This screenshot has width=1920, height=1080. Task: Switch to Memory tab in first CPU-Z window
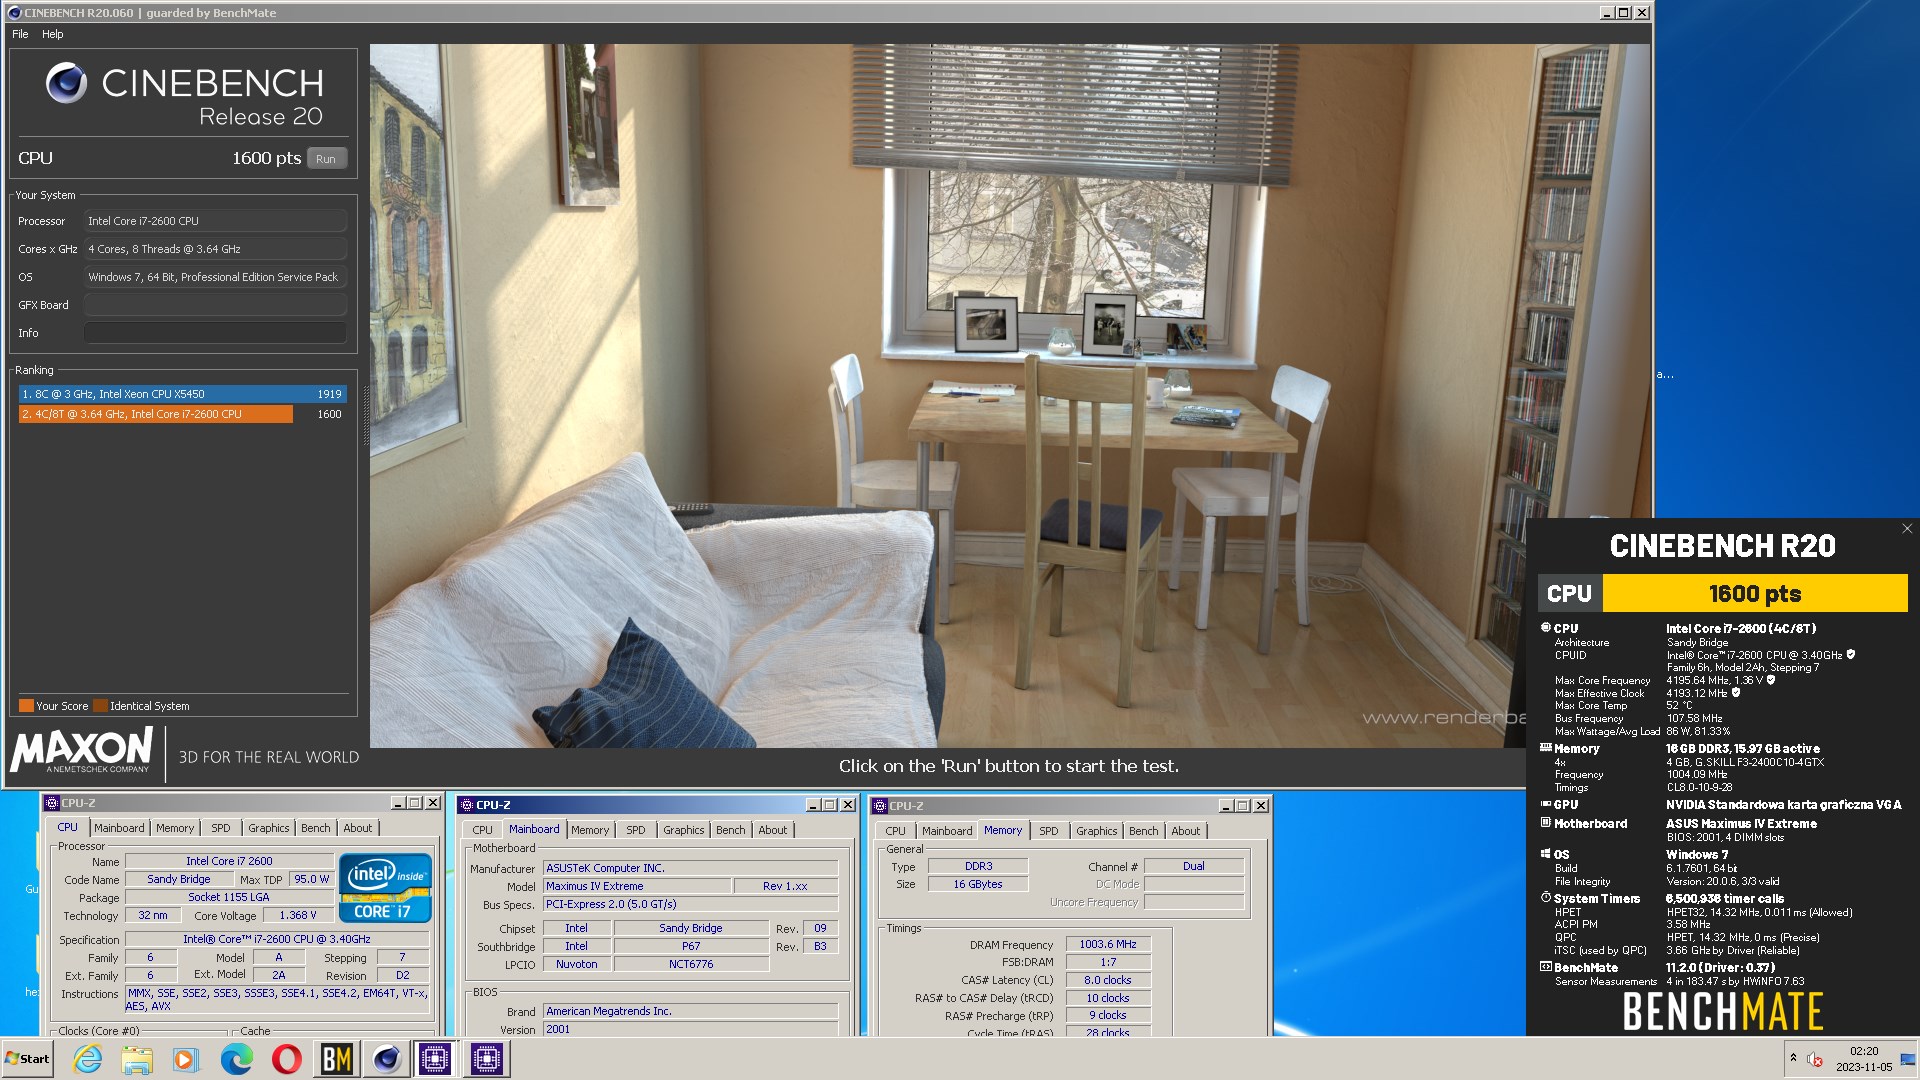pos(175,828)
